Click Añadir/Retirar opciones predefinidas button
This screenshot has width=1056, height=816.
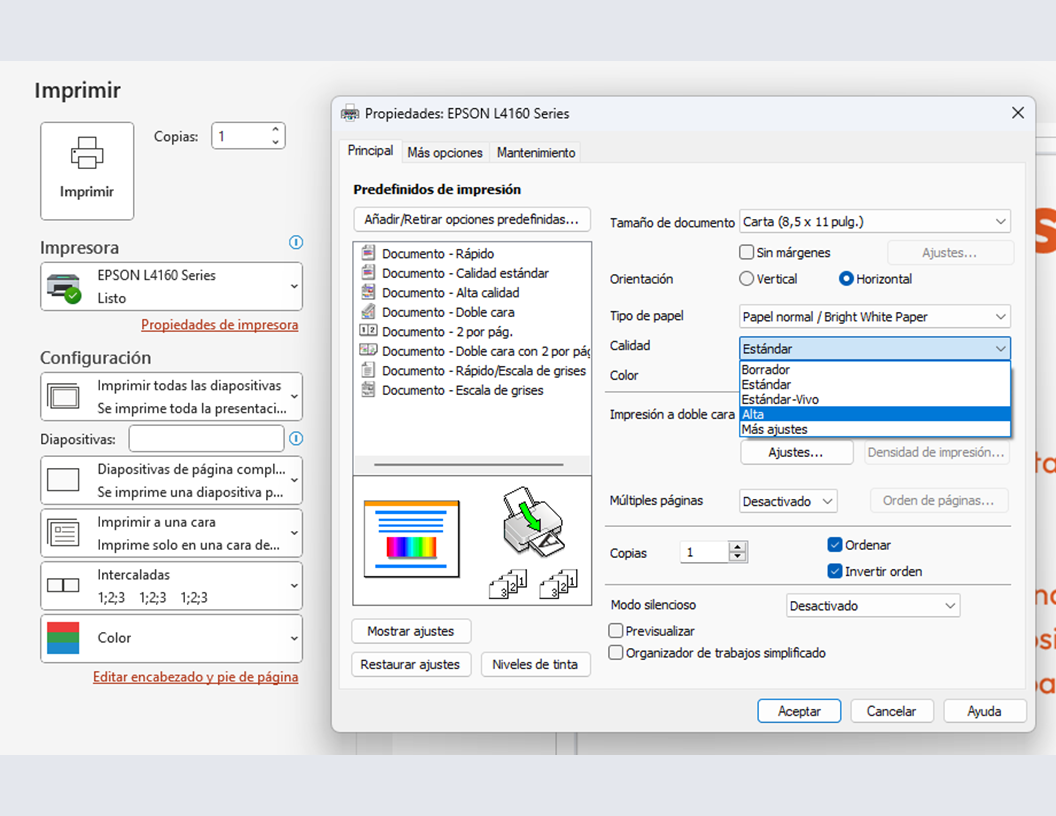[x=471, y=219]
